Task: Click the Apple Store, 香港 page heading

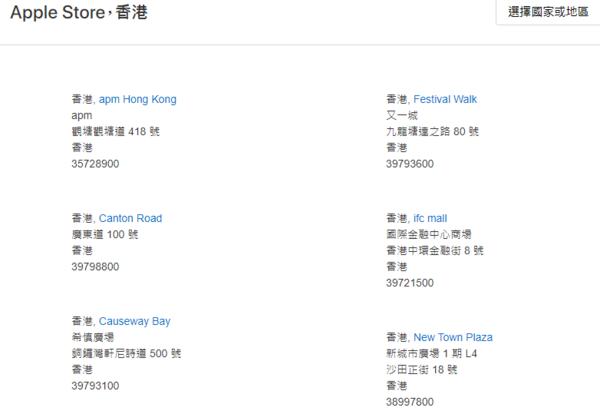Action: pyautogui.click(x=79, y=14)
